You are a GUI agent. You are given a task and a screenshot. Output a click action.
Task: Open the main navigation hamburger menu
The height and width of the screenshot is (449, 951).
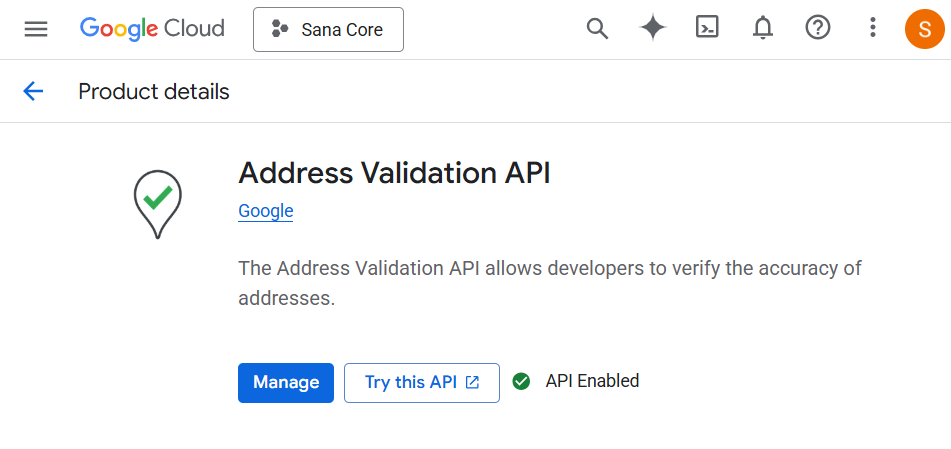[x=36, y=29]
